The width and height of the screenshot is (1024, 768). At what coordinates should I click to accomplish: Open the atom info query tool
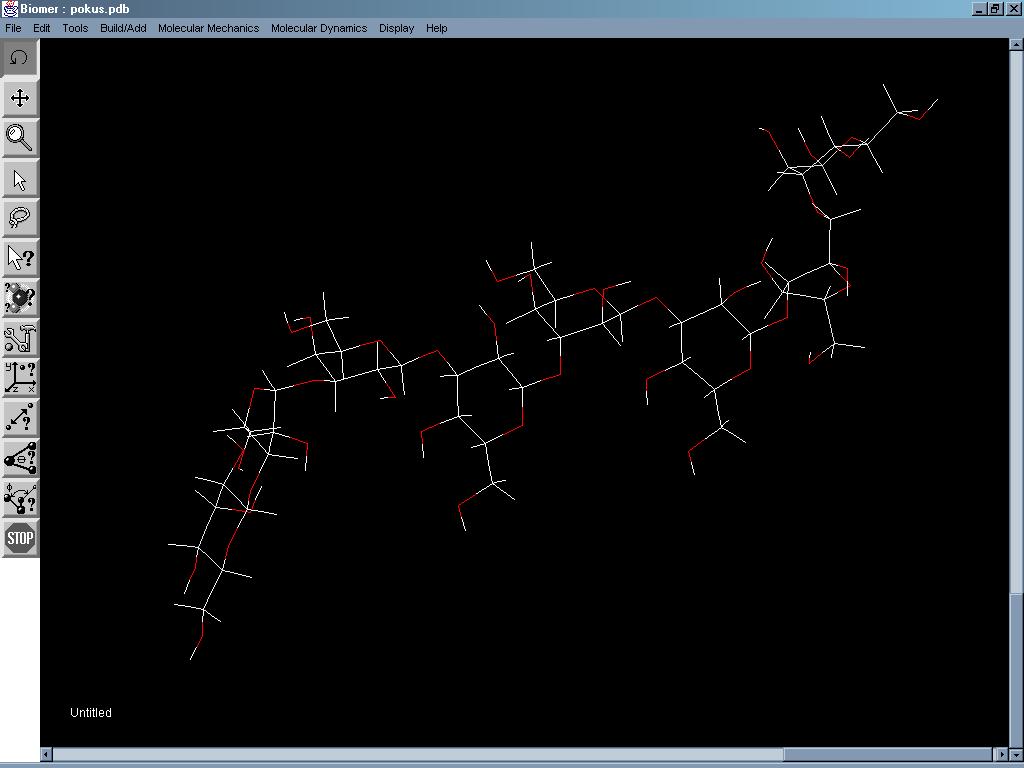coord(20,298)
